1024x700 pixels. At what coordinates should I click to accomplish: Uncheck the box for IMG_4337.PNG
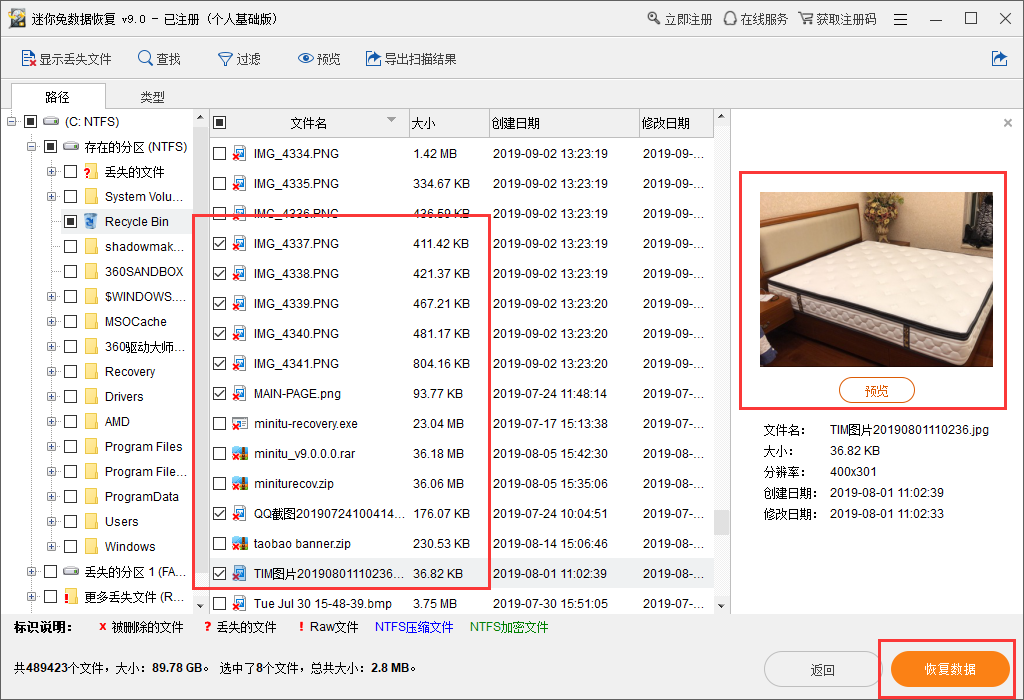[219, 244]
